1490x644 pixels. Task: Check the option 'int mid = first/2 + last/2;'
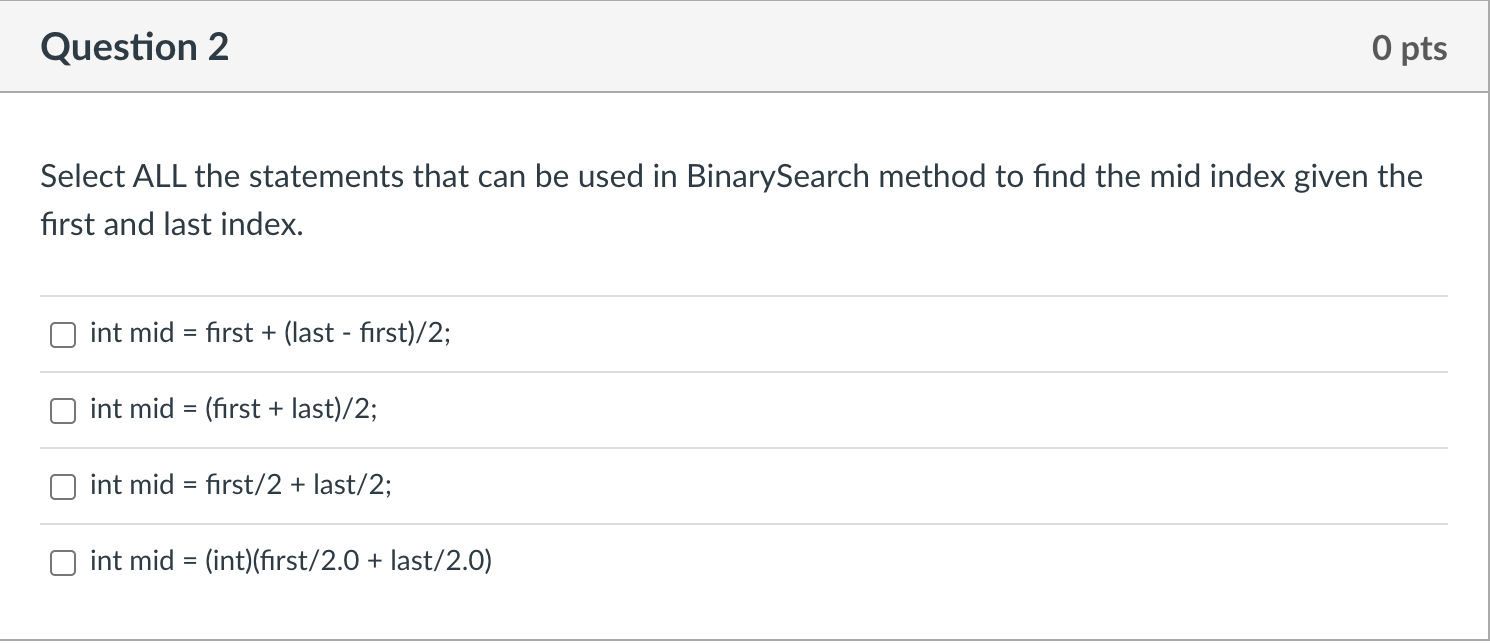(62, 487)
